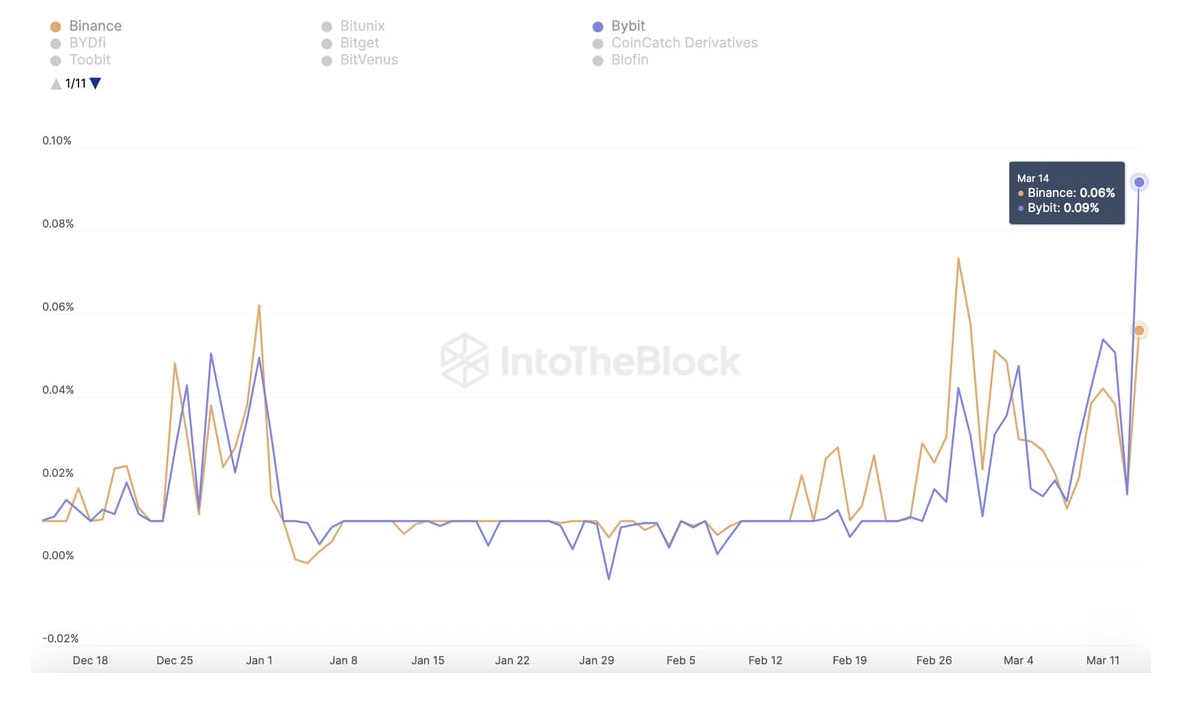Show the CoinCatch Derivatives series
This screenshot has width=1183, height=710.
675,43
